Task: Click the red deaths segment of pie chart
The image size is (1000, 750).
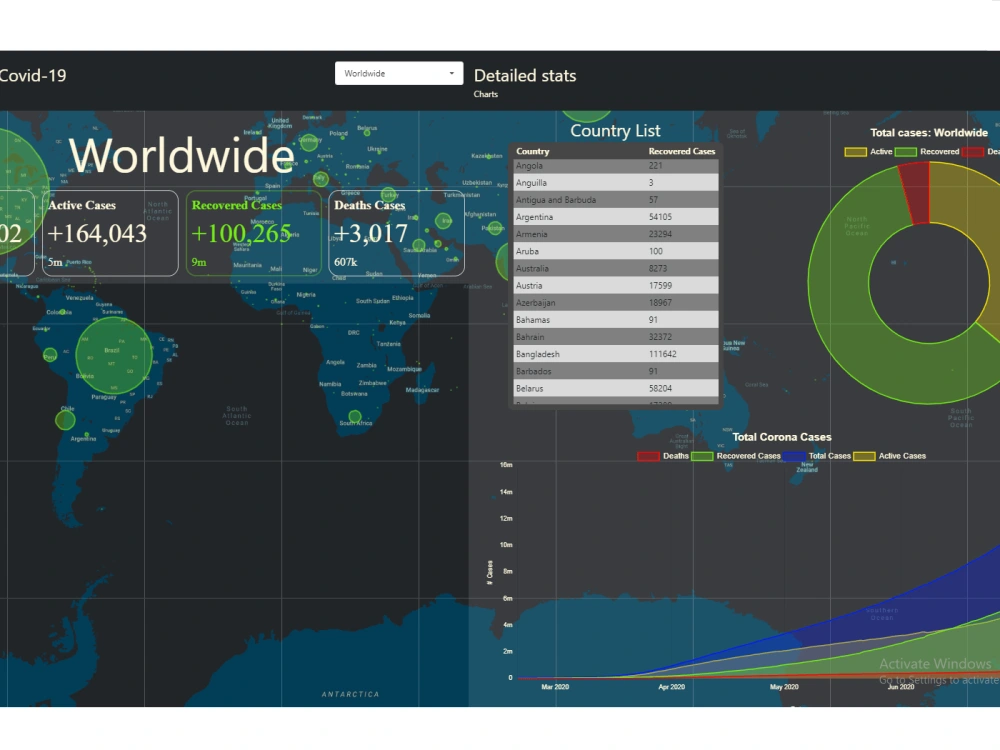Action: 916,193
